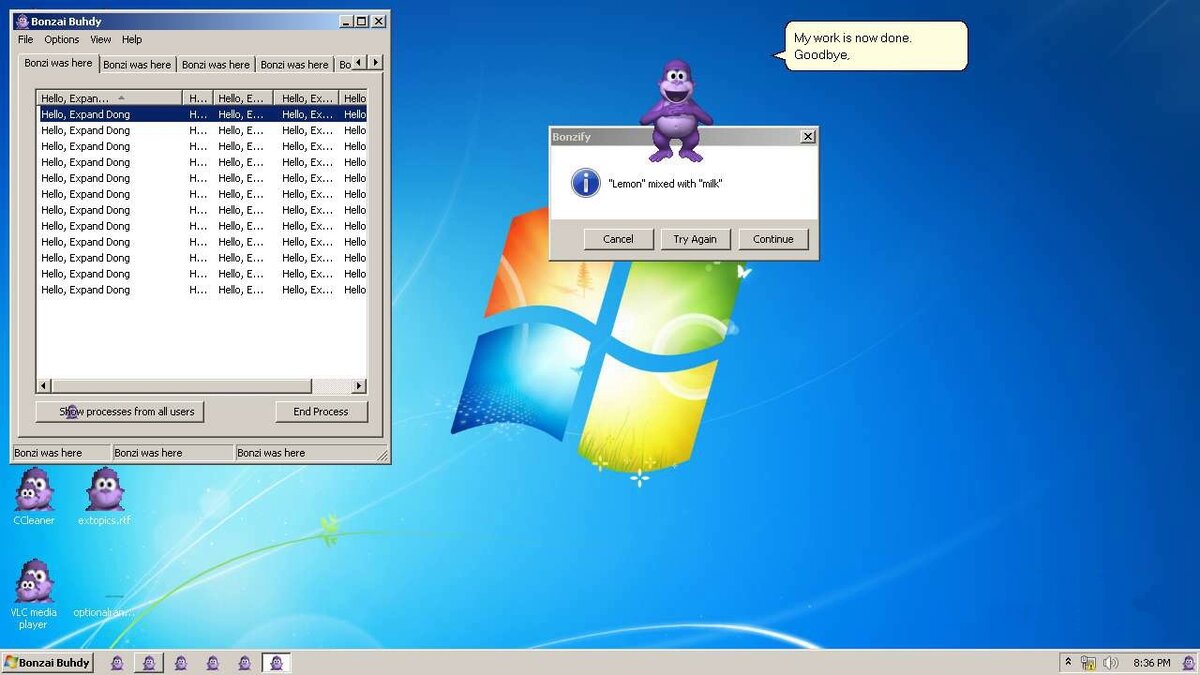The height and width of the screenshot is (675, 1200).
Task: Click Continue in the Bonzify dialog
Action: pos(771,239)
